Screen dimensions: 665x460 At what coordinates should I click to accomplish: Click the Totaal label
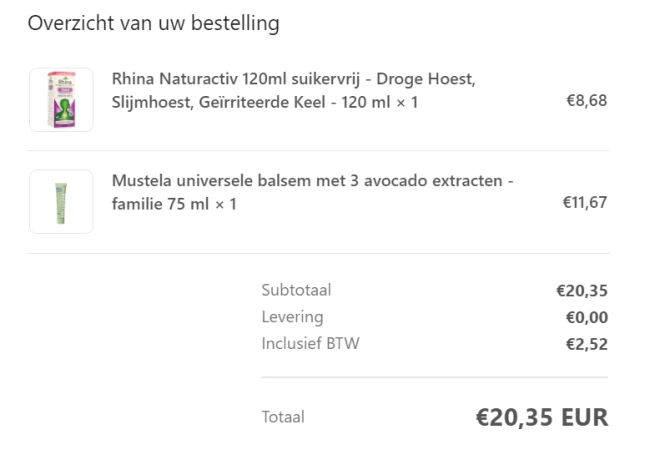[283, 417]
